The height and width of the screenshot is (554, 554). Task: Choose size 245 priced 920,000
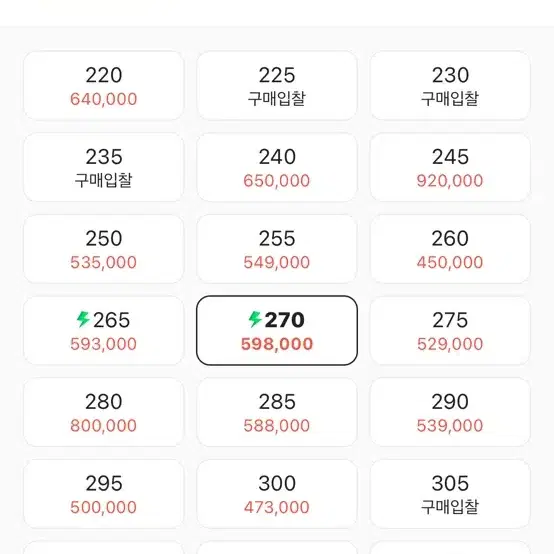point(450,167)
